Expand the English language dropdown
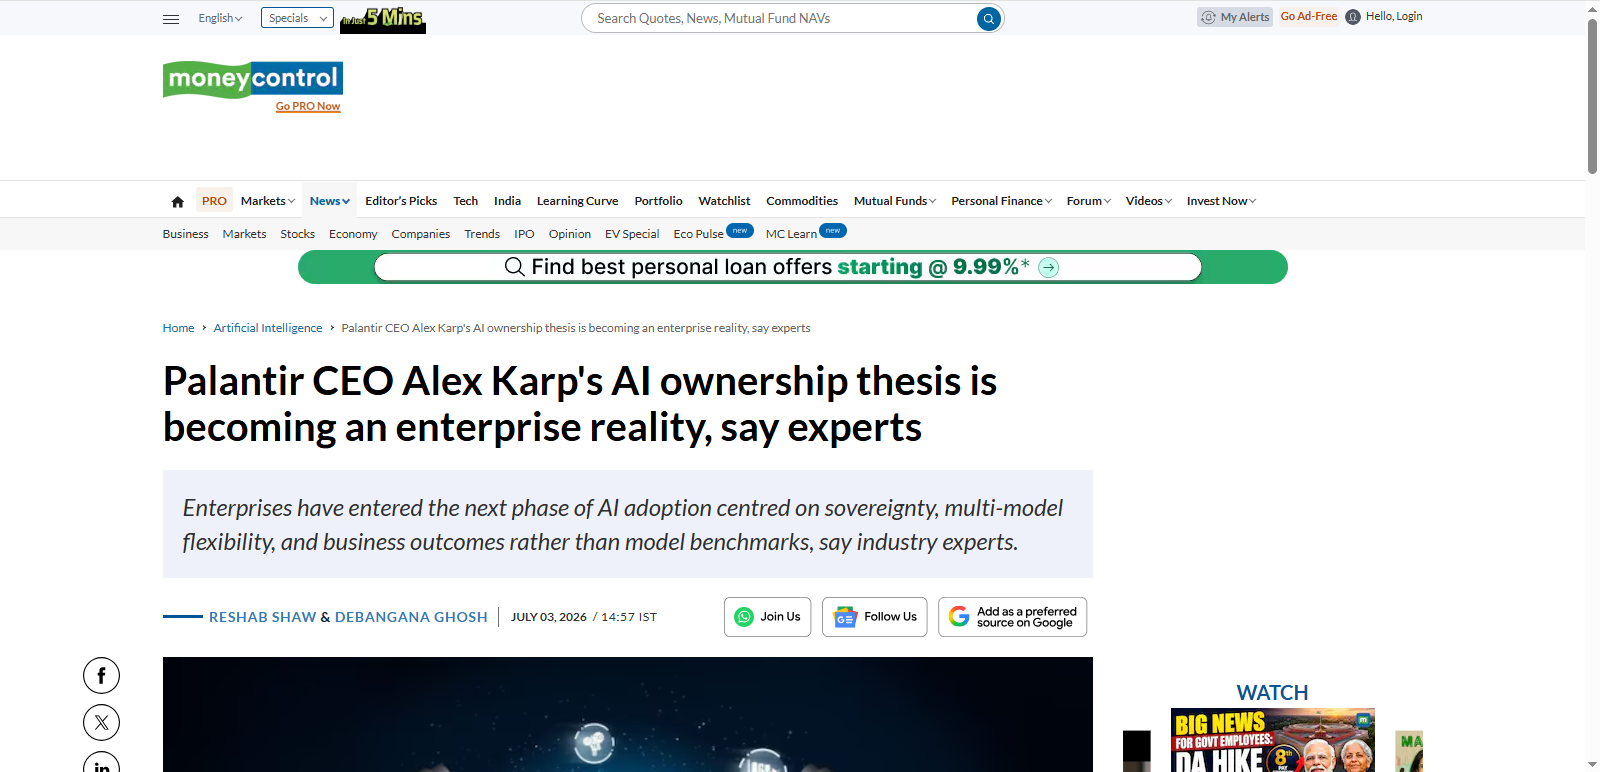 click(220, 18)
